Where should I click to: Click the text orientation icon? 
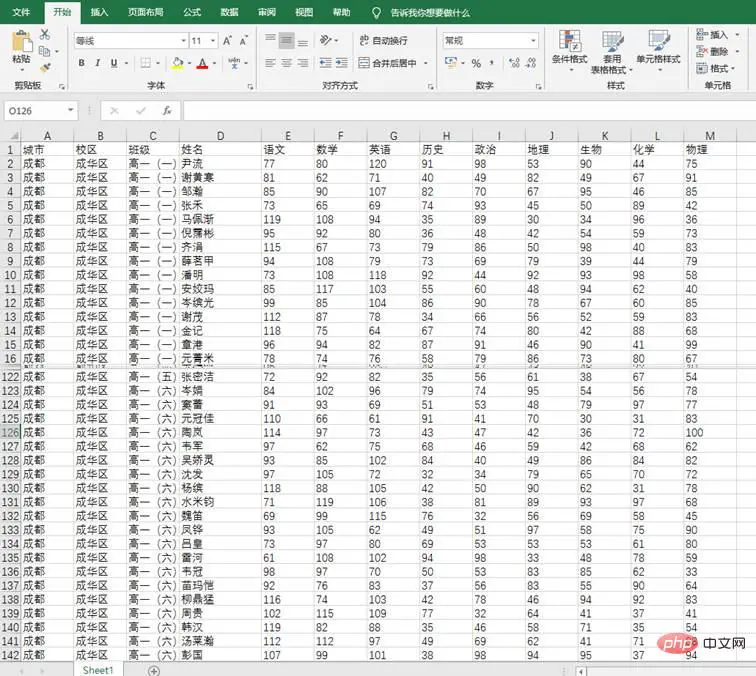tap(326, 40)
